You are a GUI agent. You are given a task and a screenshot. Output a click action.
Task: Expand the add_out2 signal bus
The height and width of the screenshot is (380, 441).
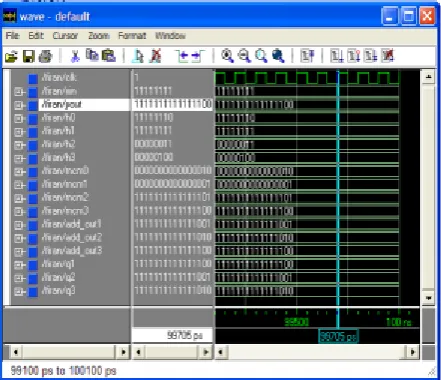(19, 238)
